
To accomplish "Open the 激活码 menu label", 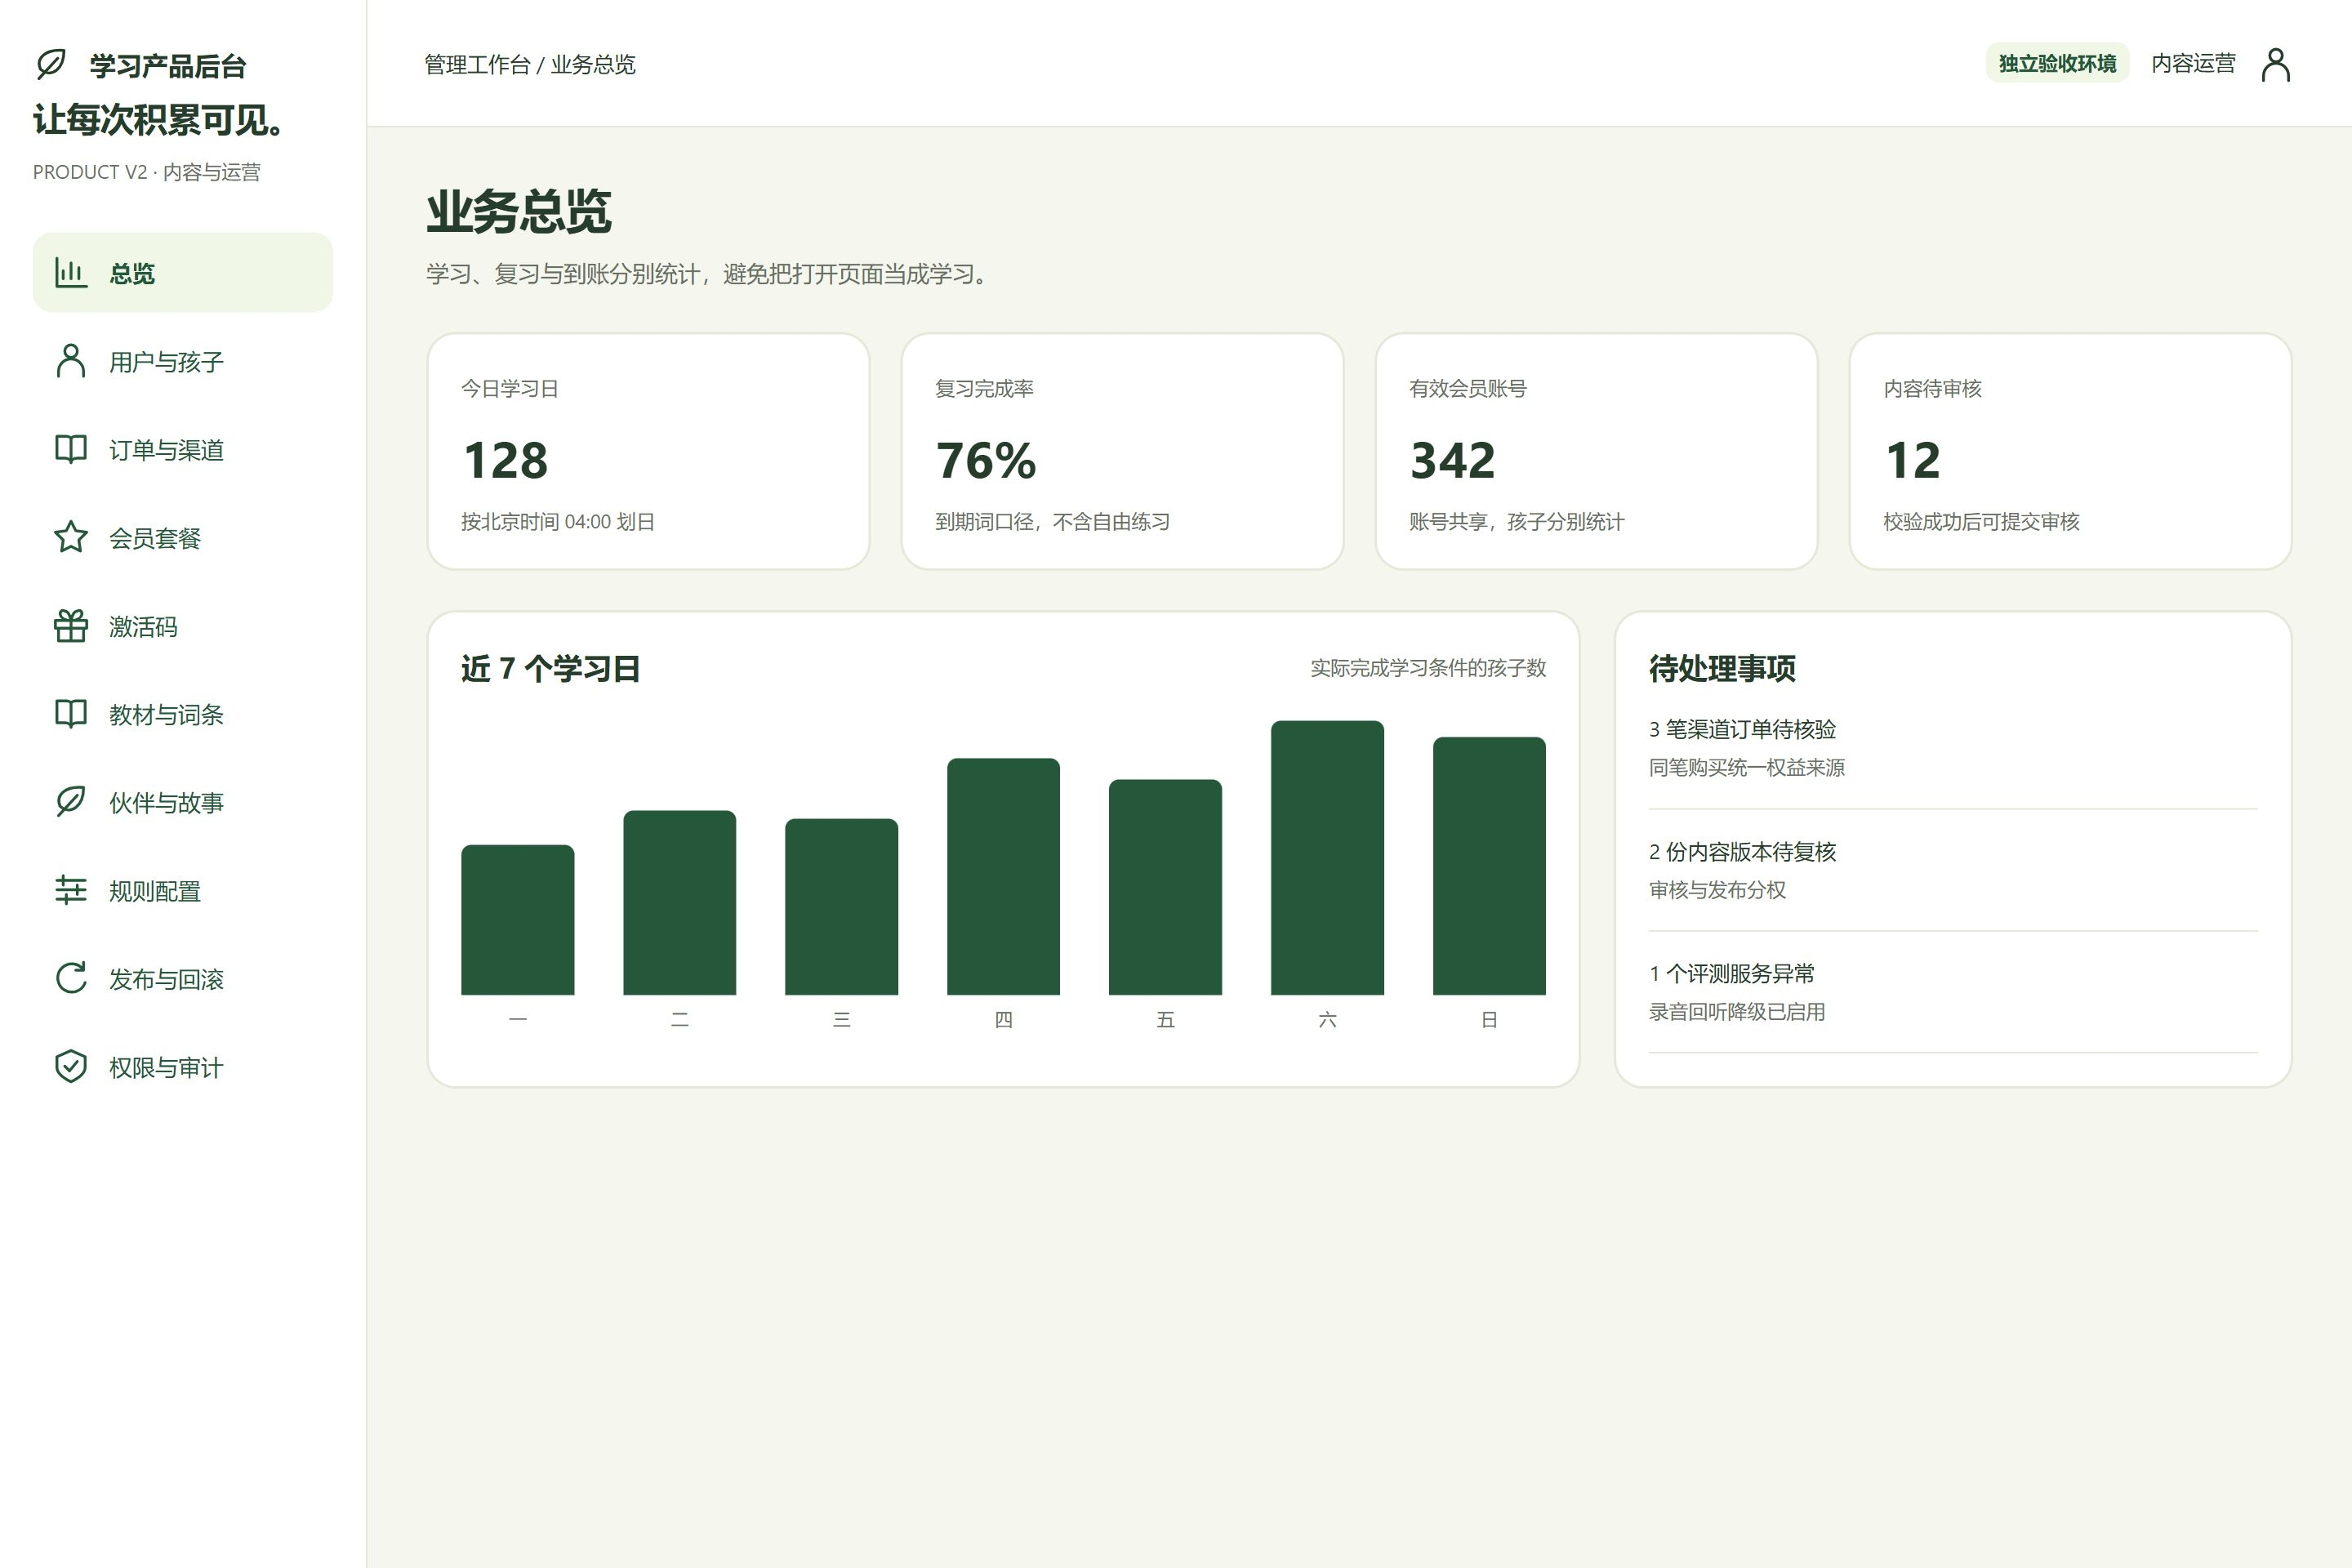I will pos(143,626).
